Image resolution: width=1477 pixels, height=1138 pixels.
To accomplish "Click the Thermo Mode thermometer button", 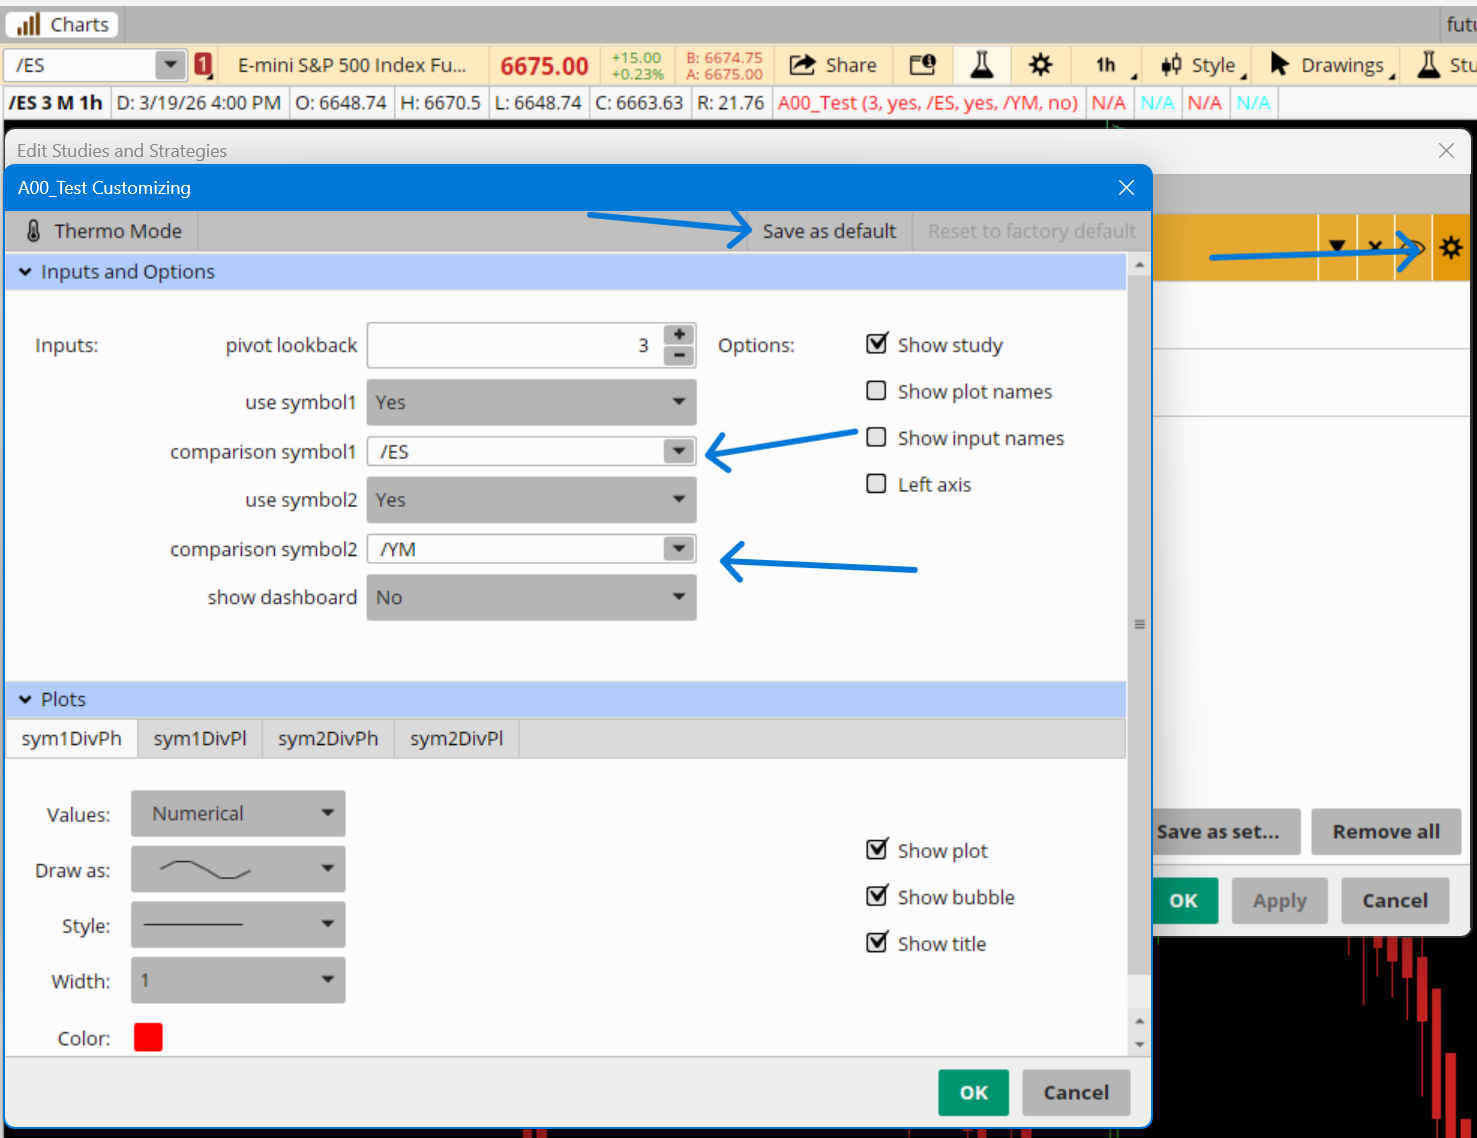I will pos(102,231).
